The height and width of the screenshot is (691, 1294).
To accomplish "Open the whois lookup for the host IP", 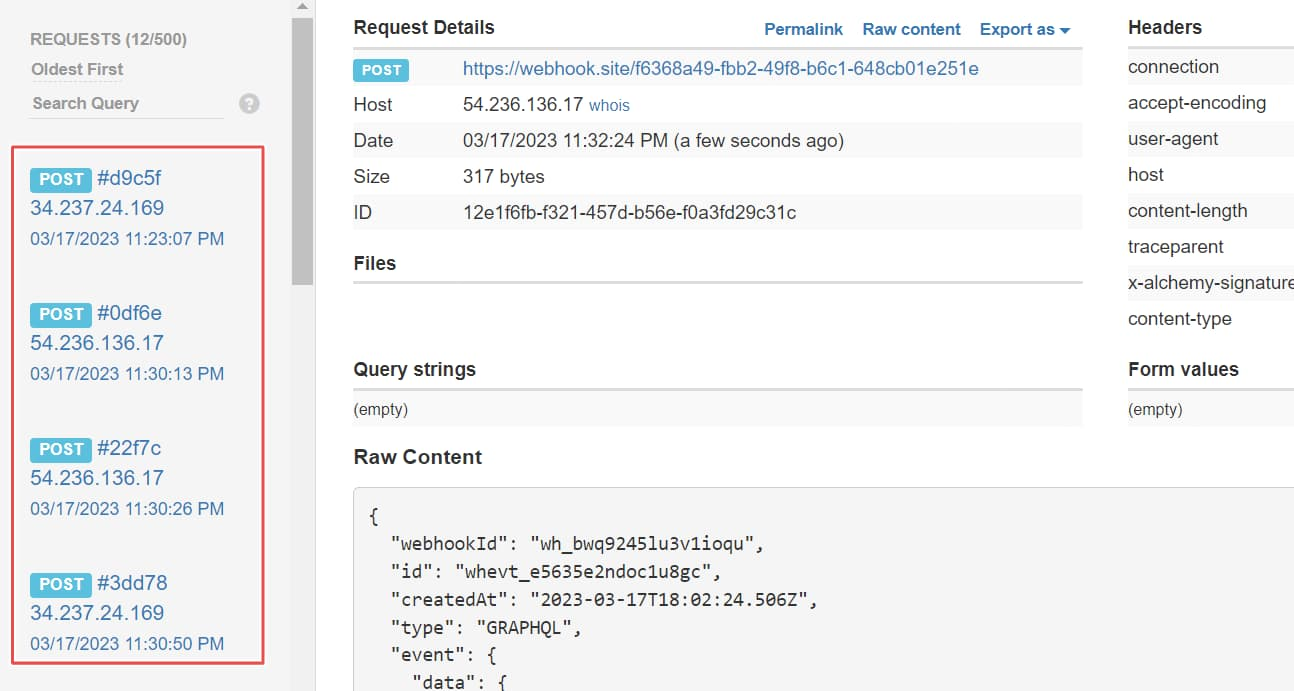I will (x=609, y=105).
